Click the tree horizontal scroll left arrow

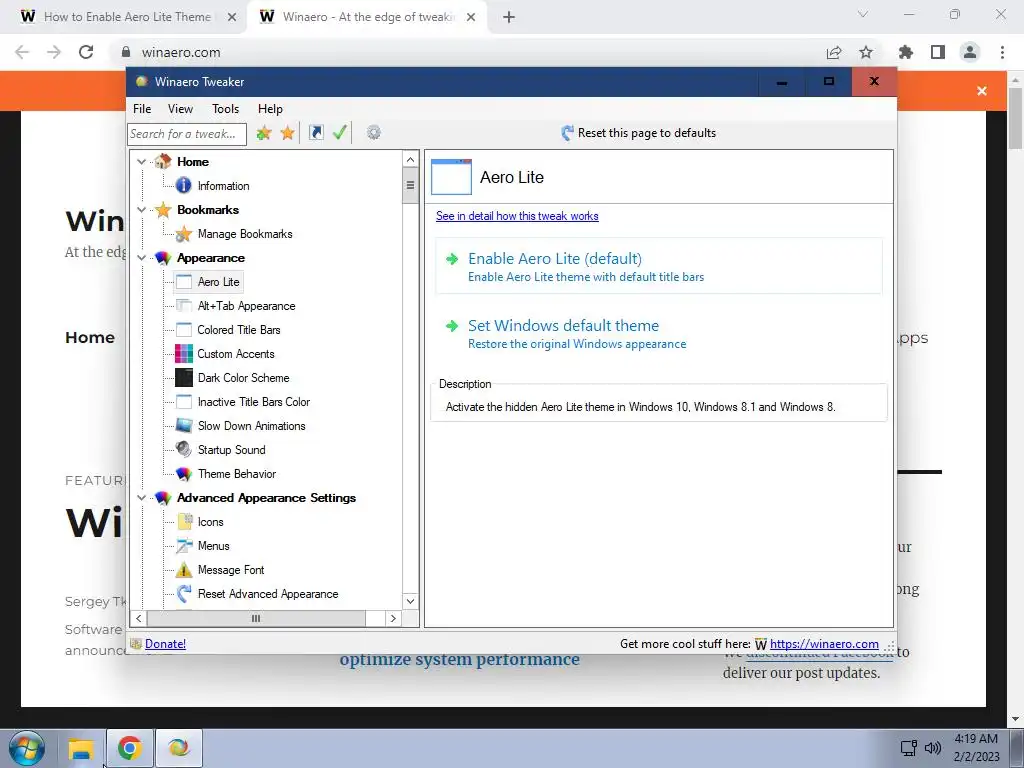(x=139, y=618)
